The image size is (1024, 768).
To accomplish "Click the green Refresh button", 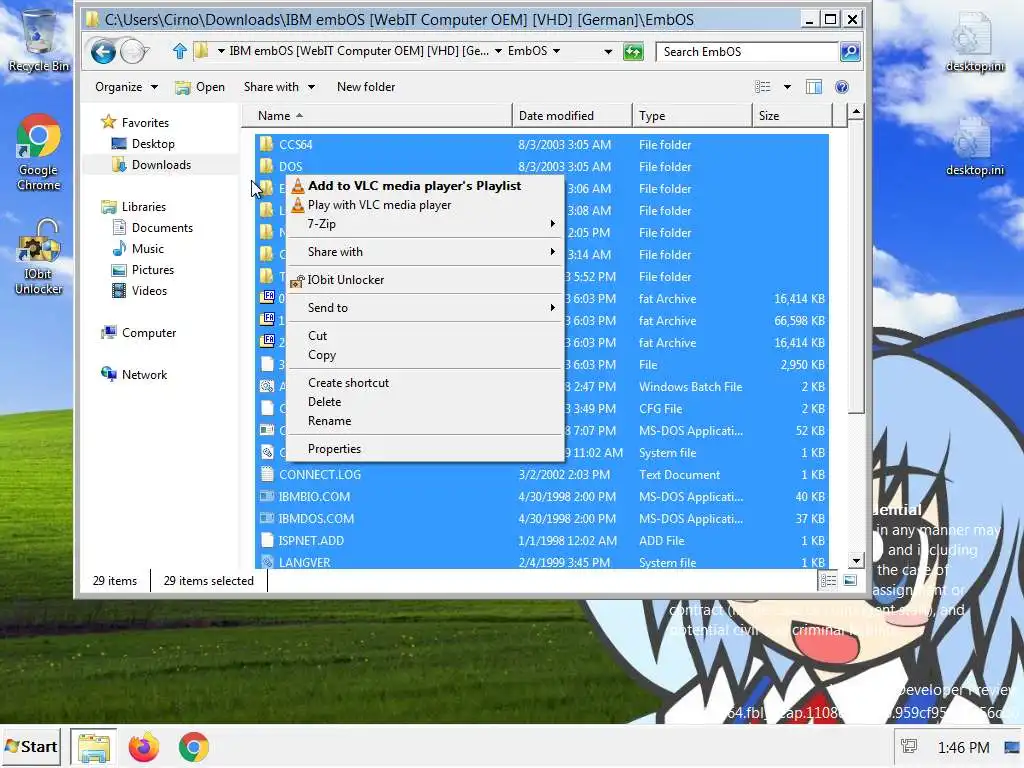I will click(633, 52).
